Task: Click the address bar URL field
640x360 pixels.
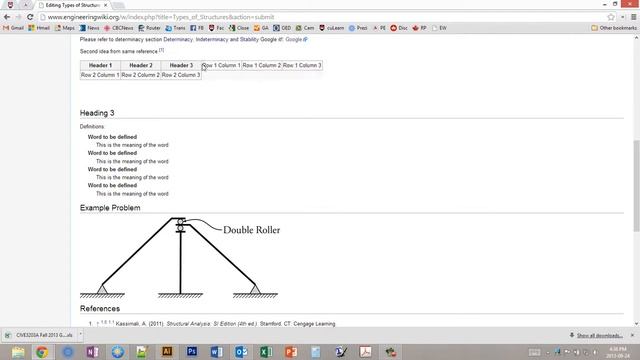Action: (322, 17)
